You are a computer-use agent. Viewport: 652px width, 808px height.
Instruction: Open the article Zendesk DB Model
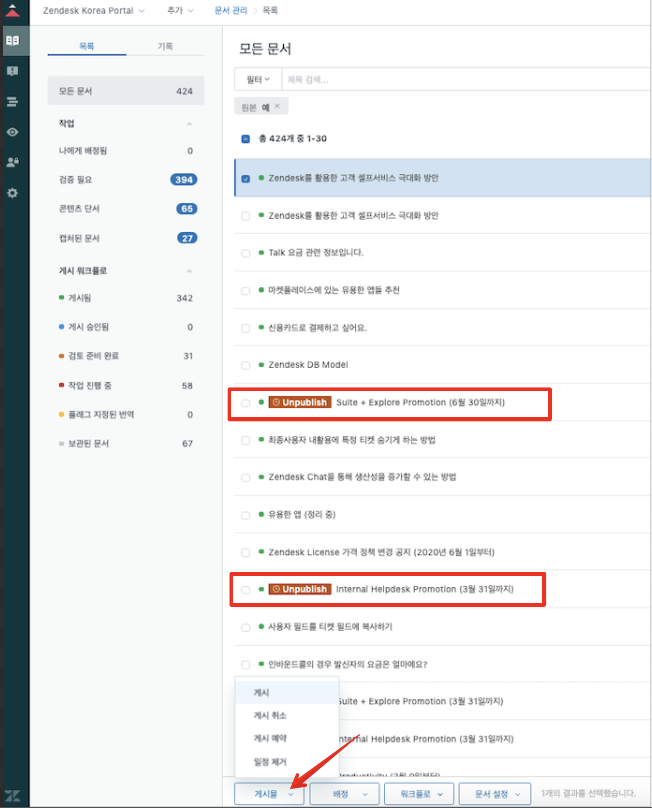pyautogui.click(x=308, y=365)
